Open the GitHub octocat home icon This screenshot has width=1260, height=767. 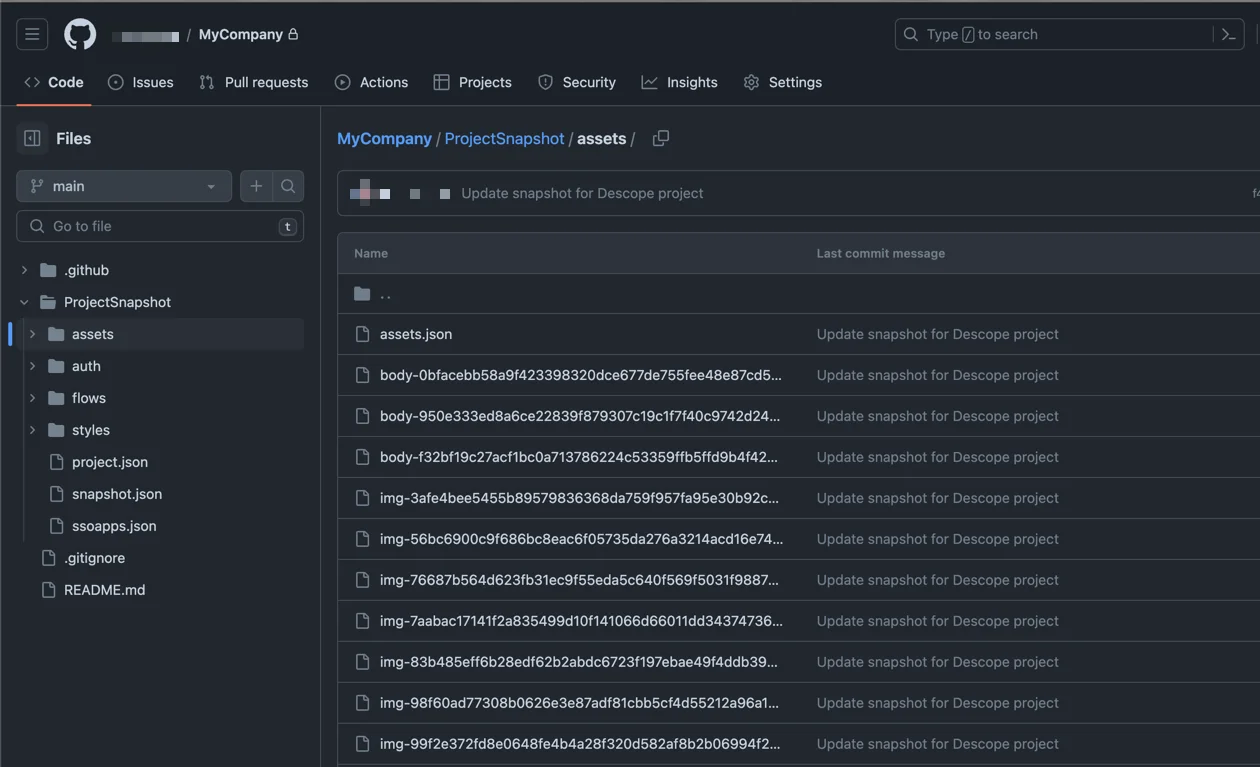click(79, 33)
